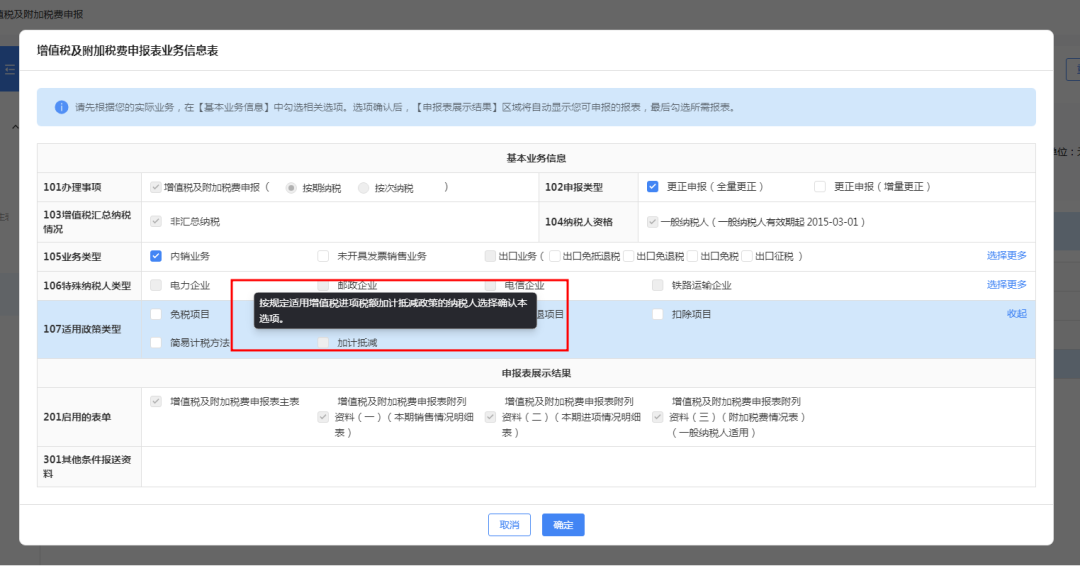The height and width of the screenshot is (566, 1080).
Task: Check the 加计抵减 checkbox
Action: click(x=323, y=342)
